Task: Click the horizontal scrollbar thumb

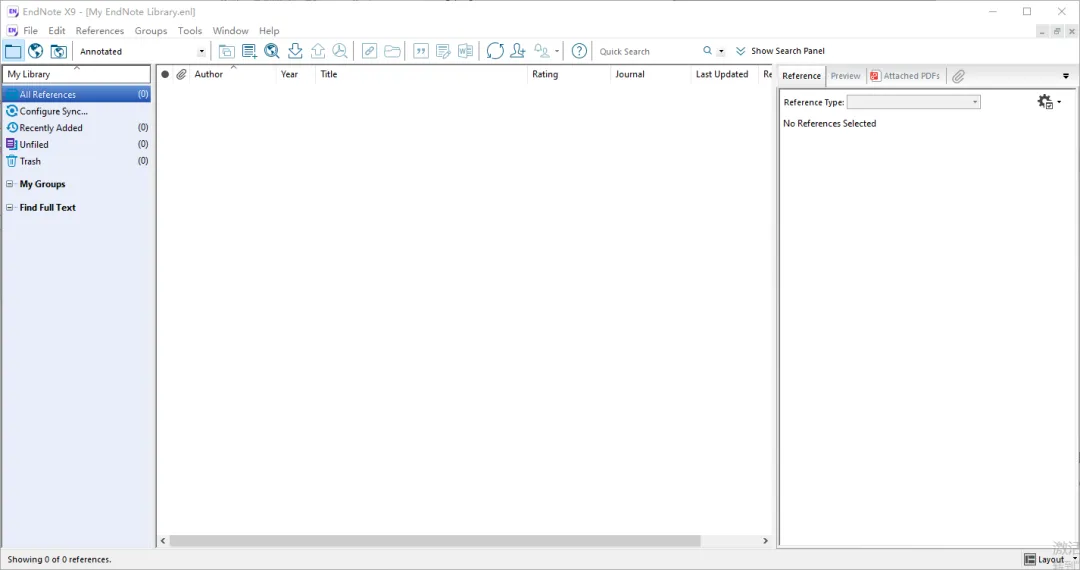Action: point(435,541)
